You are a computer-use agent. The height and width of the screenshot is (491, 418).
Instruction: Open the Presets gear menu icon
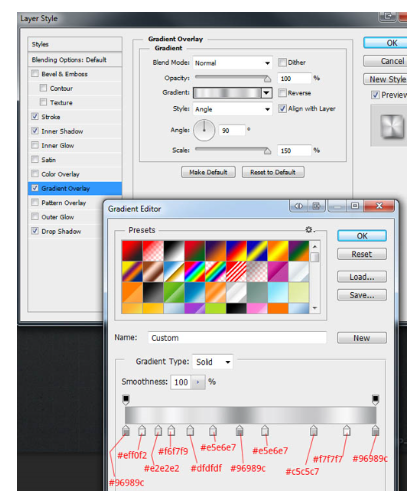click(309, 230)
